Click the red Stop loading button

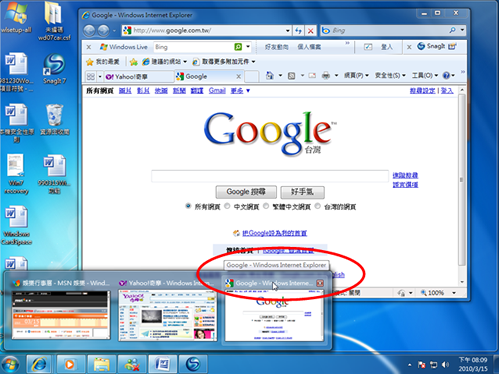(310, 31)
